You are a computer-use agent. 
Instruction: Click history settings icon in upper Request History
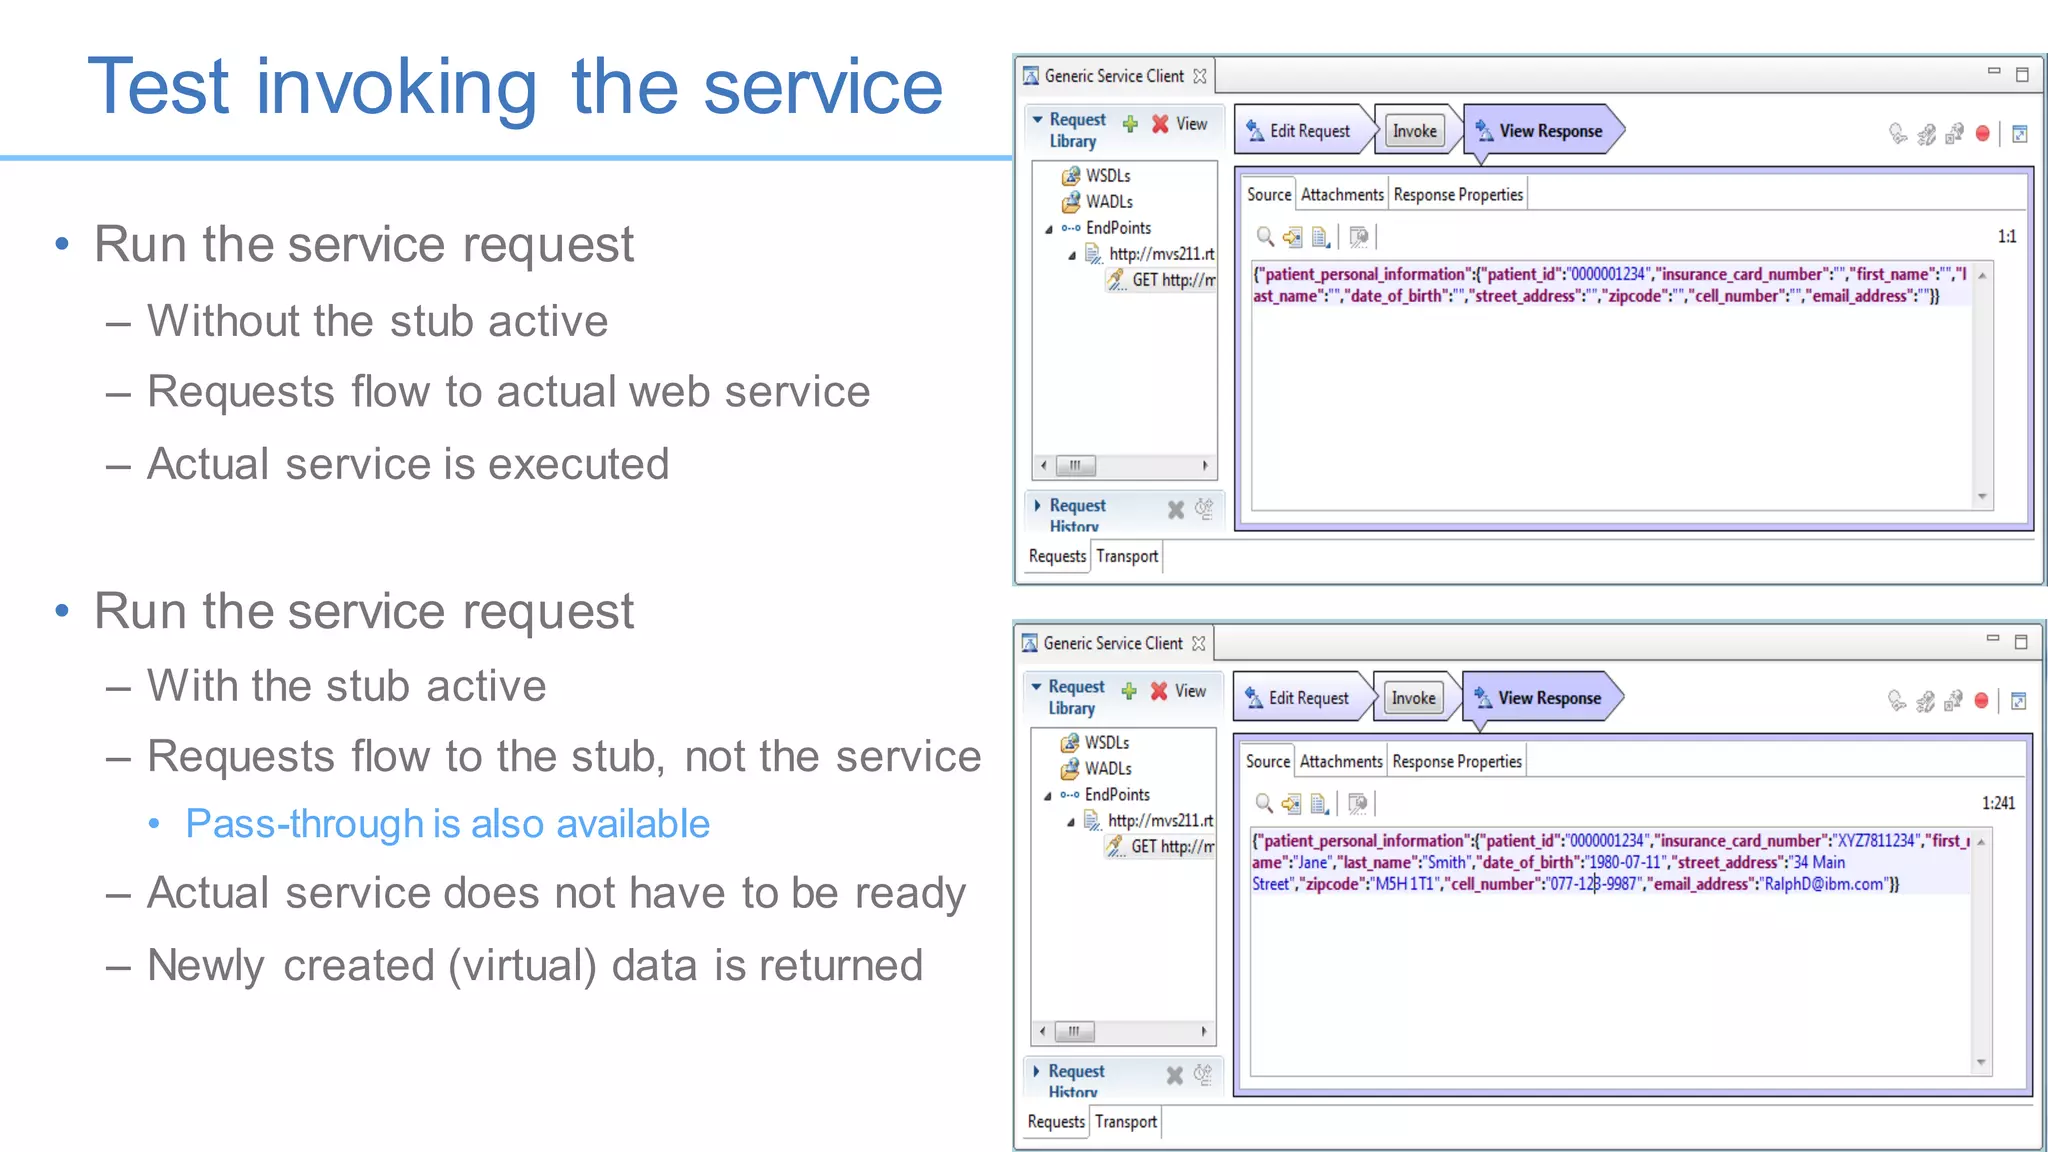1204,509
